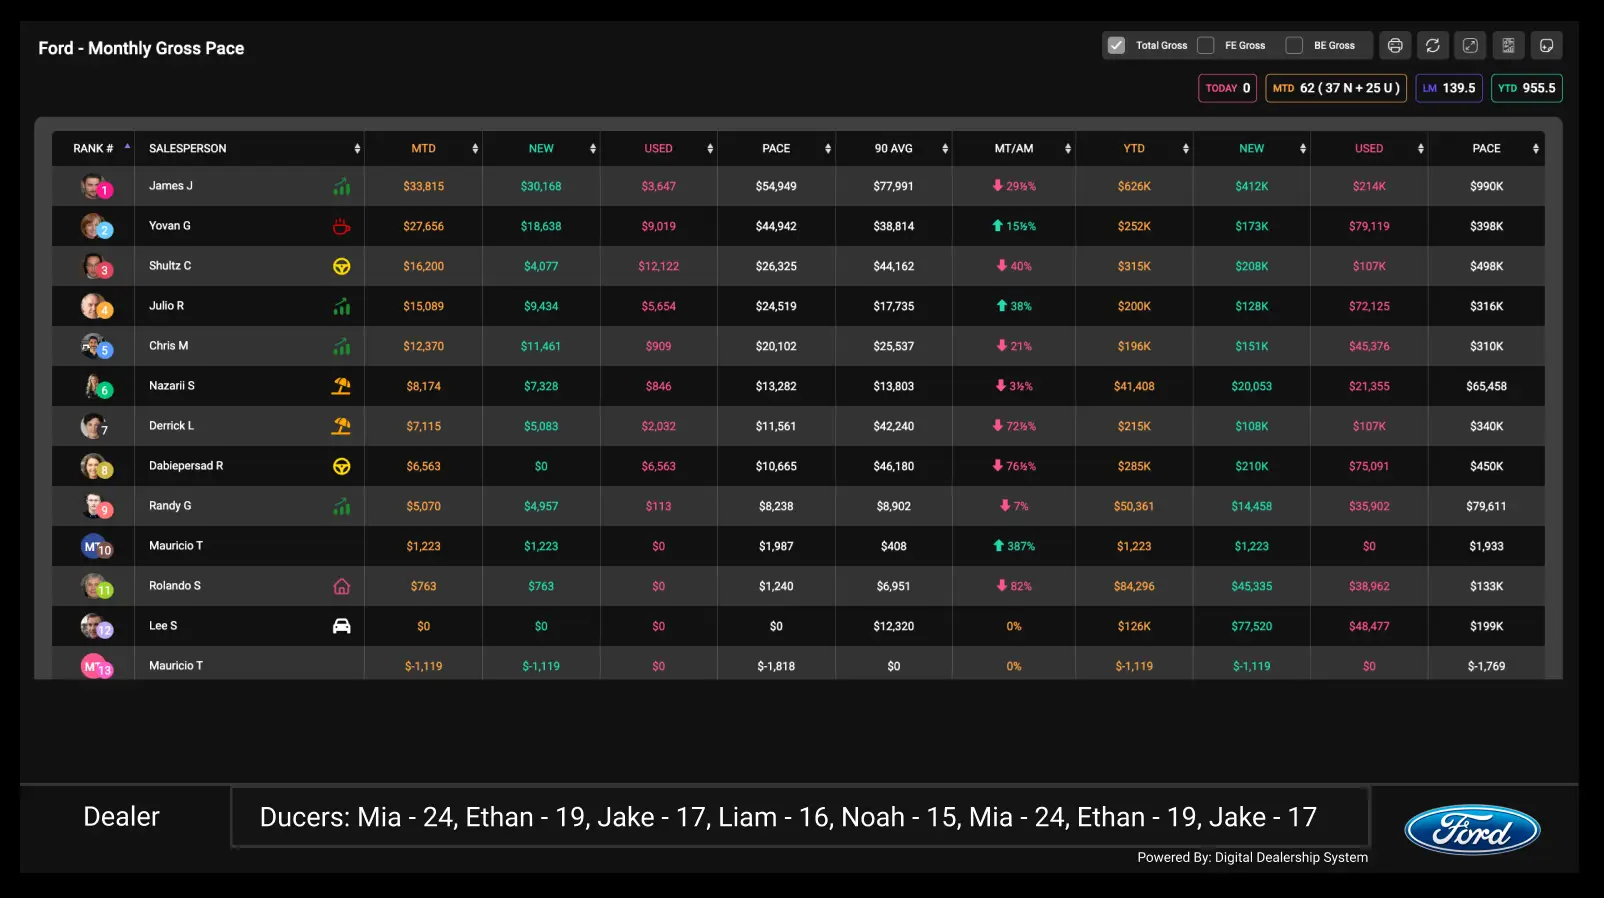The height and width of the screenshot is (898, 1604).
Task: Click the LM 139.5 summary badge
Action: click(1449, 88)
